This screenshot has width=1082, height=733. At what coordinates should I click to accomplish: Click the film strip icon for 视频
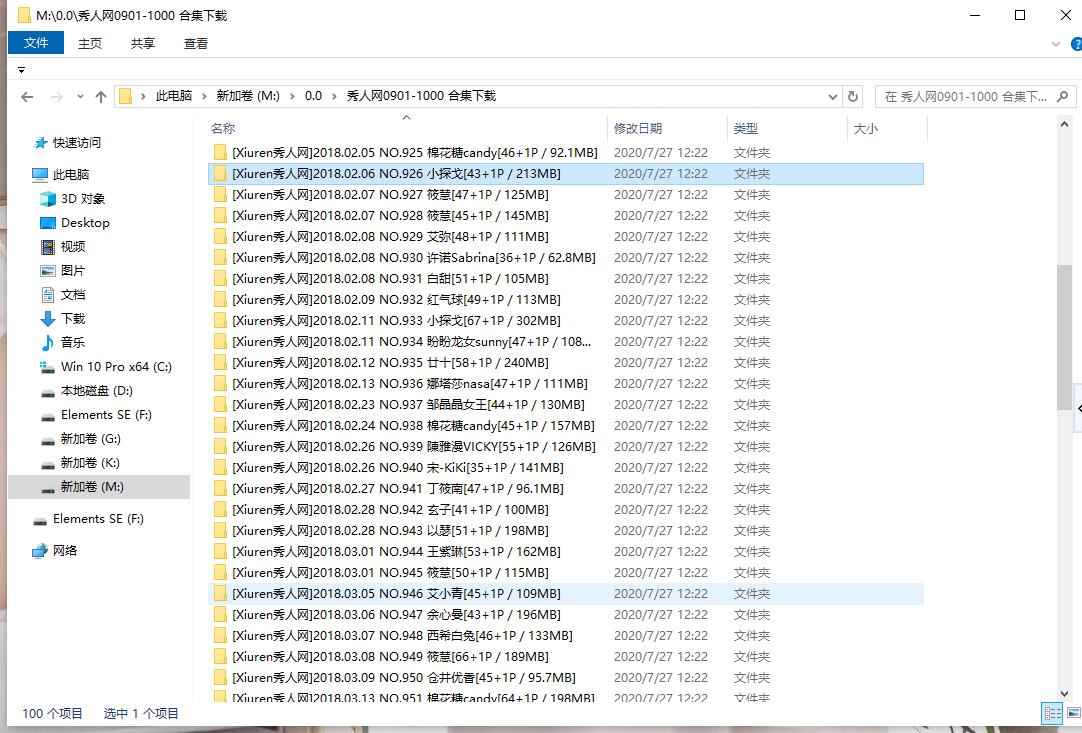click(x=48, y=247)
